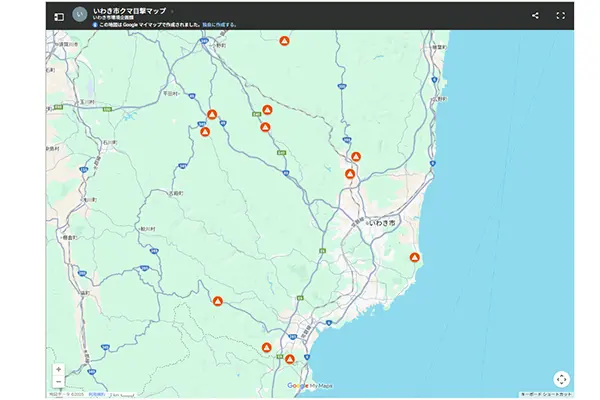Click the map owner avatar icon

[80, 15]
